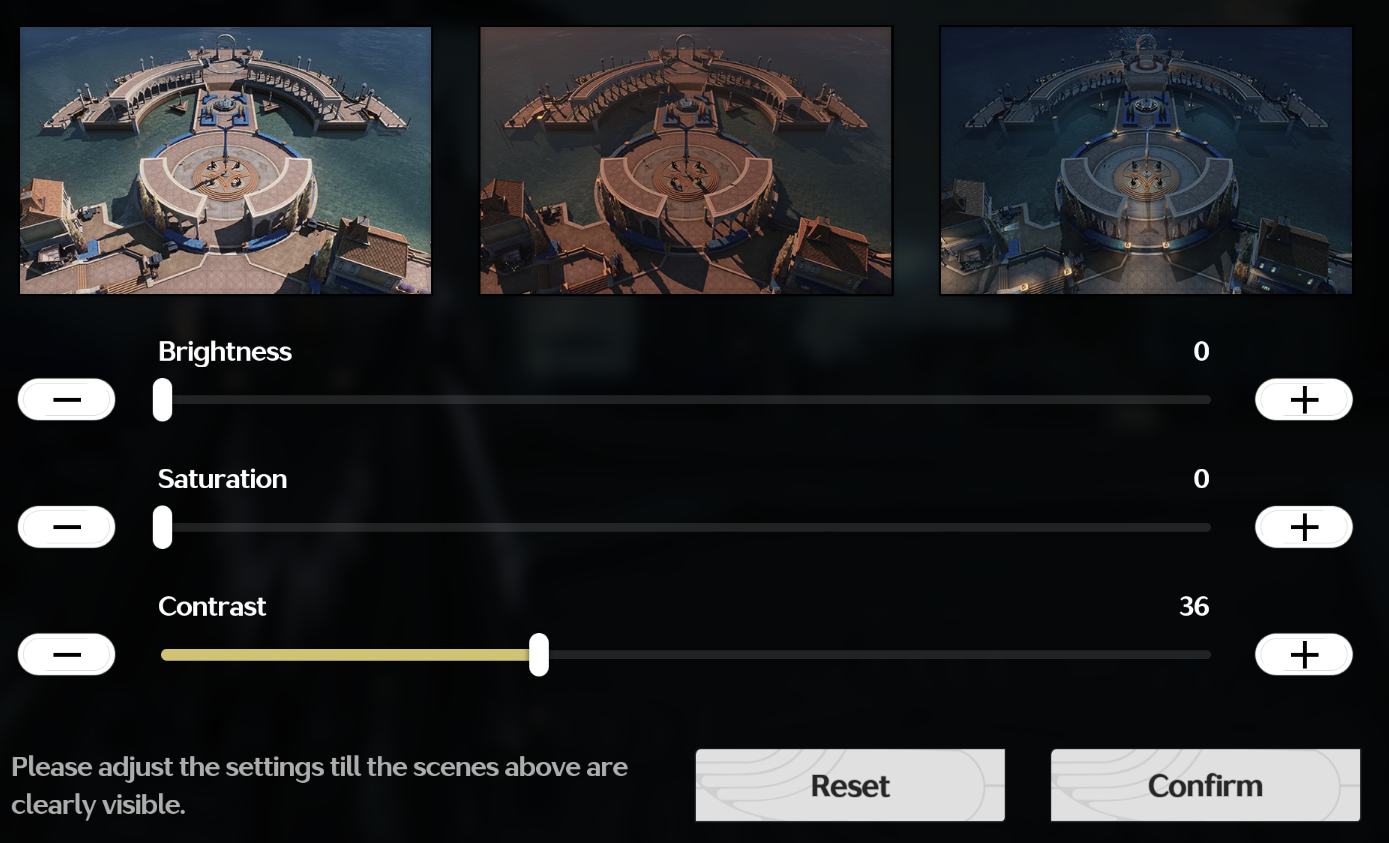
Task: Select the night scene preview thumbnail
Action: click(x=1146, y=160)
